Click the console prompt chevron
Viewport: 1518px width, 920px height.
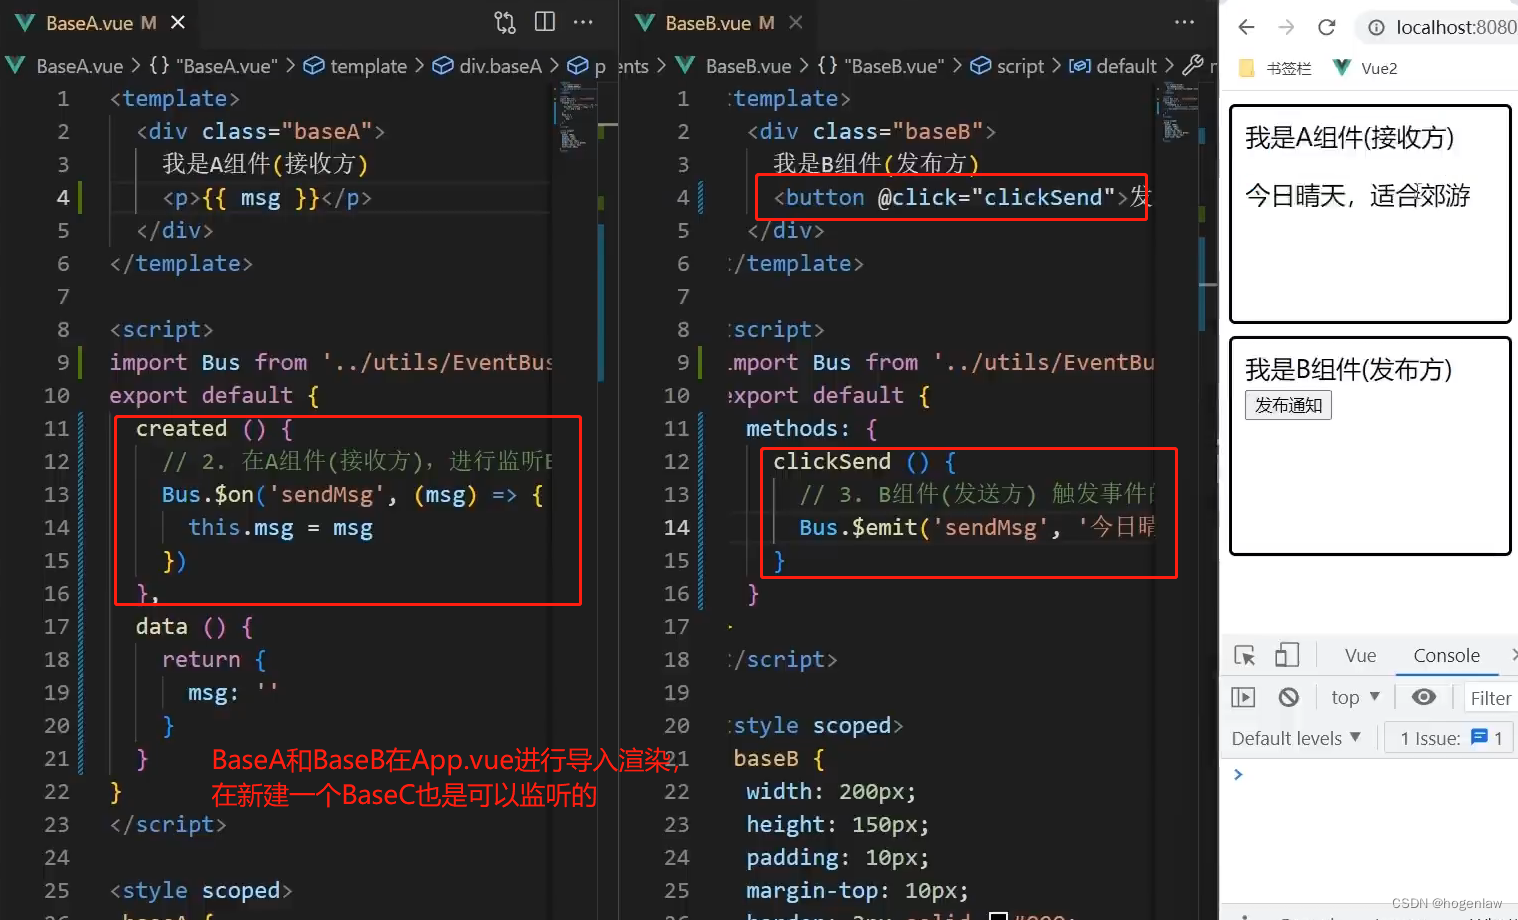click(x=1238, y=774)
